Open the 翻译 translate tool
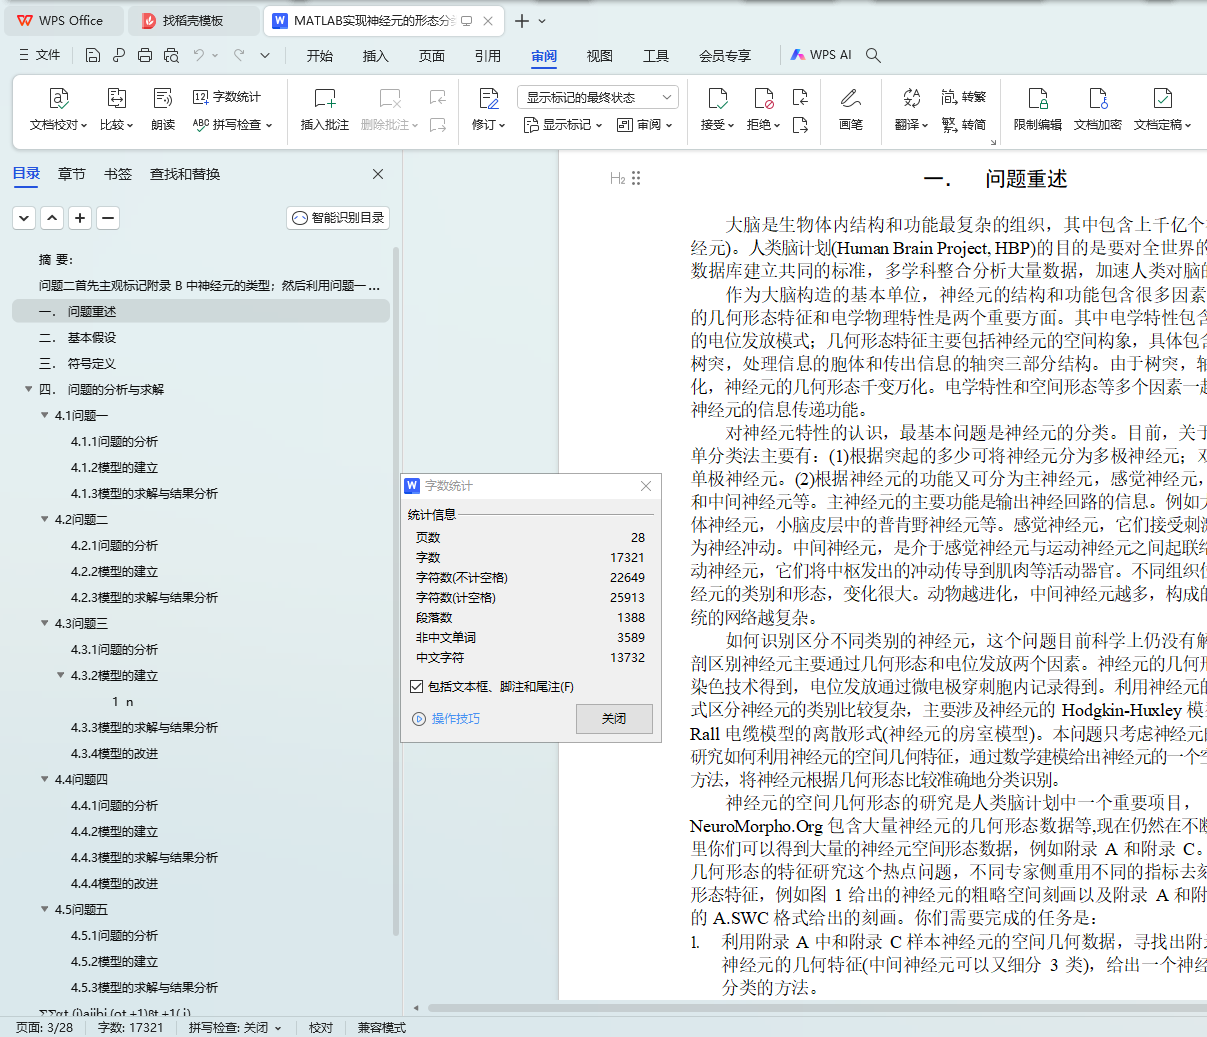1207x1037 pixels. coord(911,109)
